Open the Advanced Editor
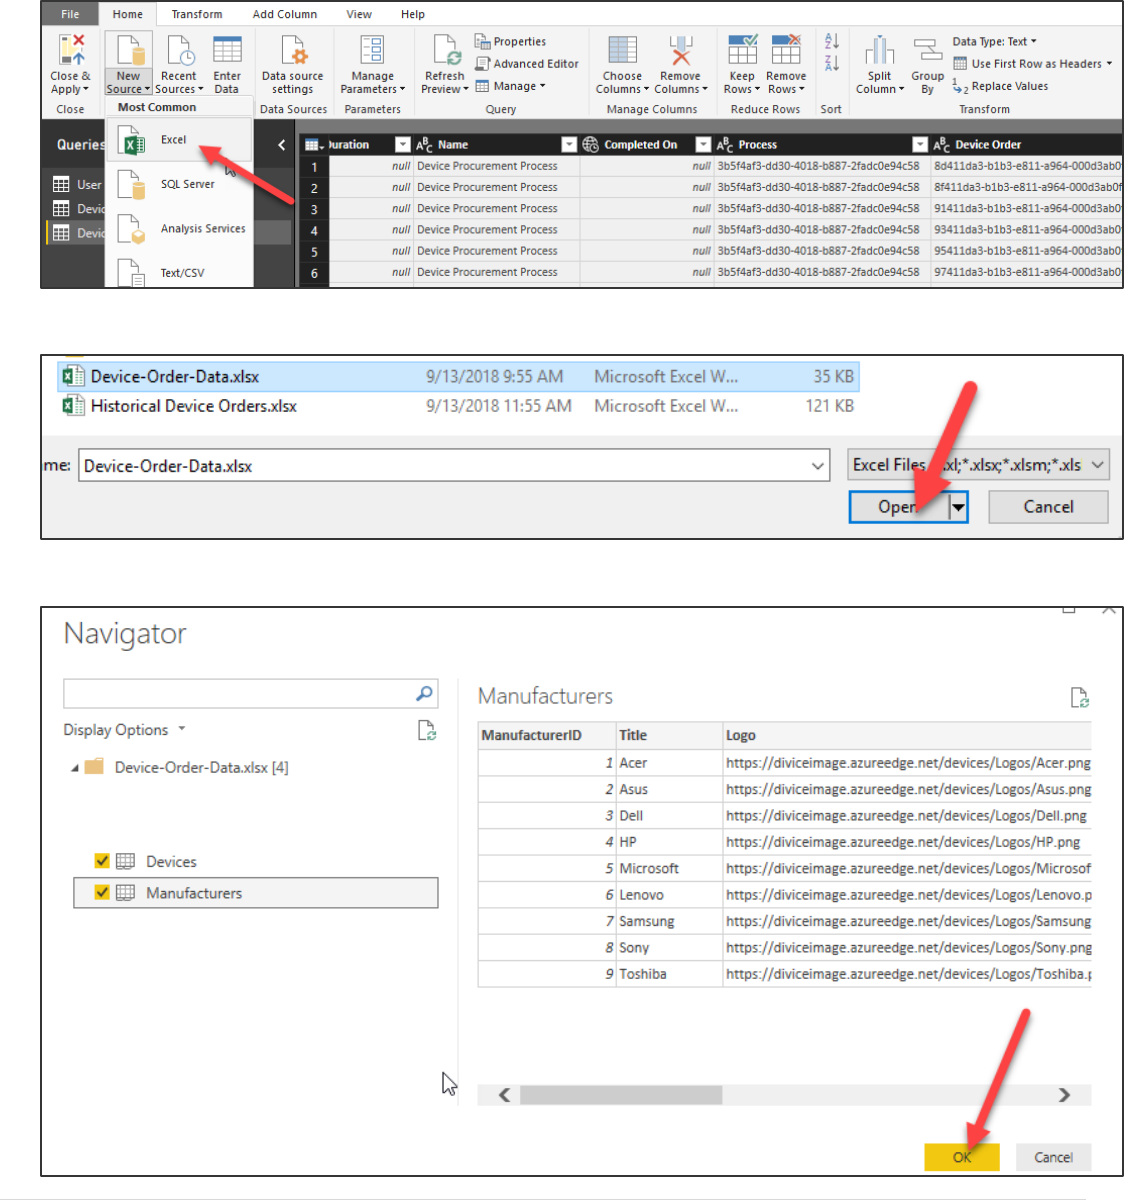 [527, 63]
